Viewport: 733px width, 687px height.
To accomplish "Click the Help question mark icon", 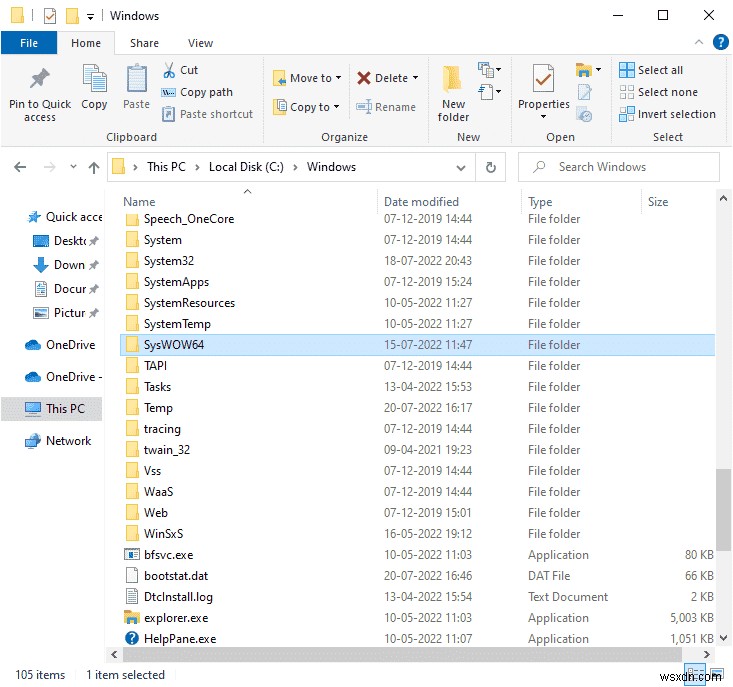I will point(720,42).
